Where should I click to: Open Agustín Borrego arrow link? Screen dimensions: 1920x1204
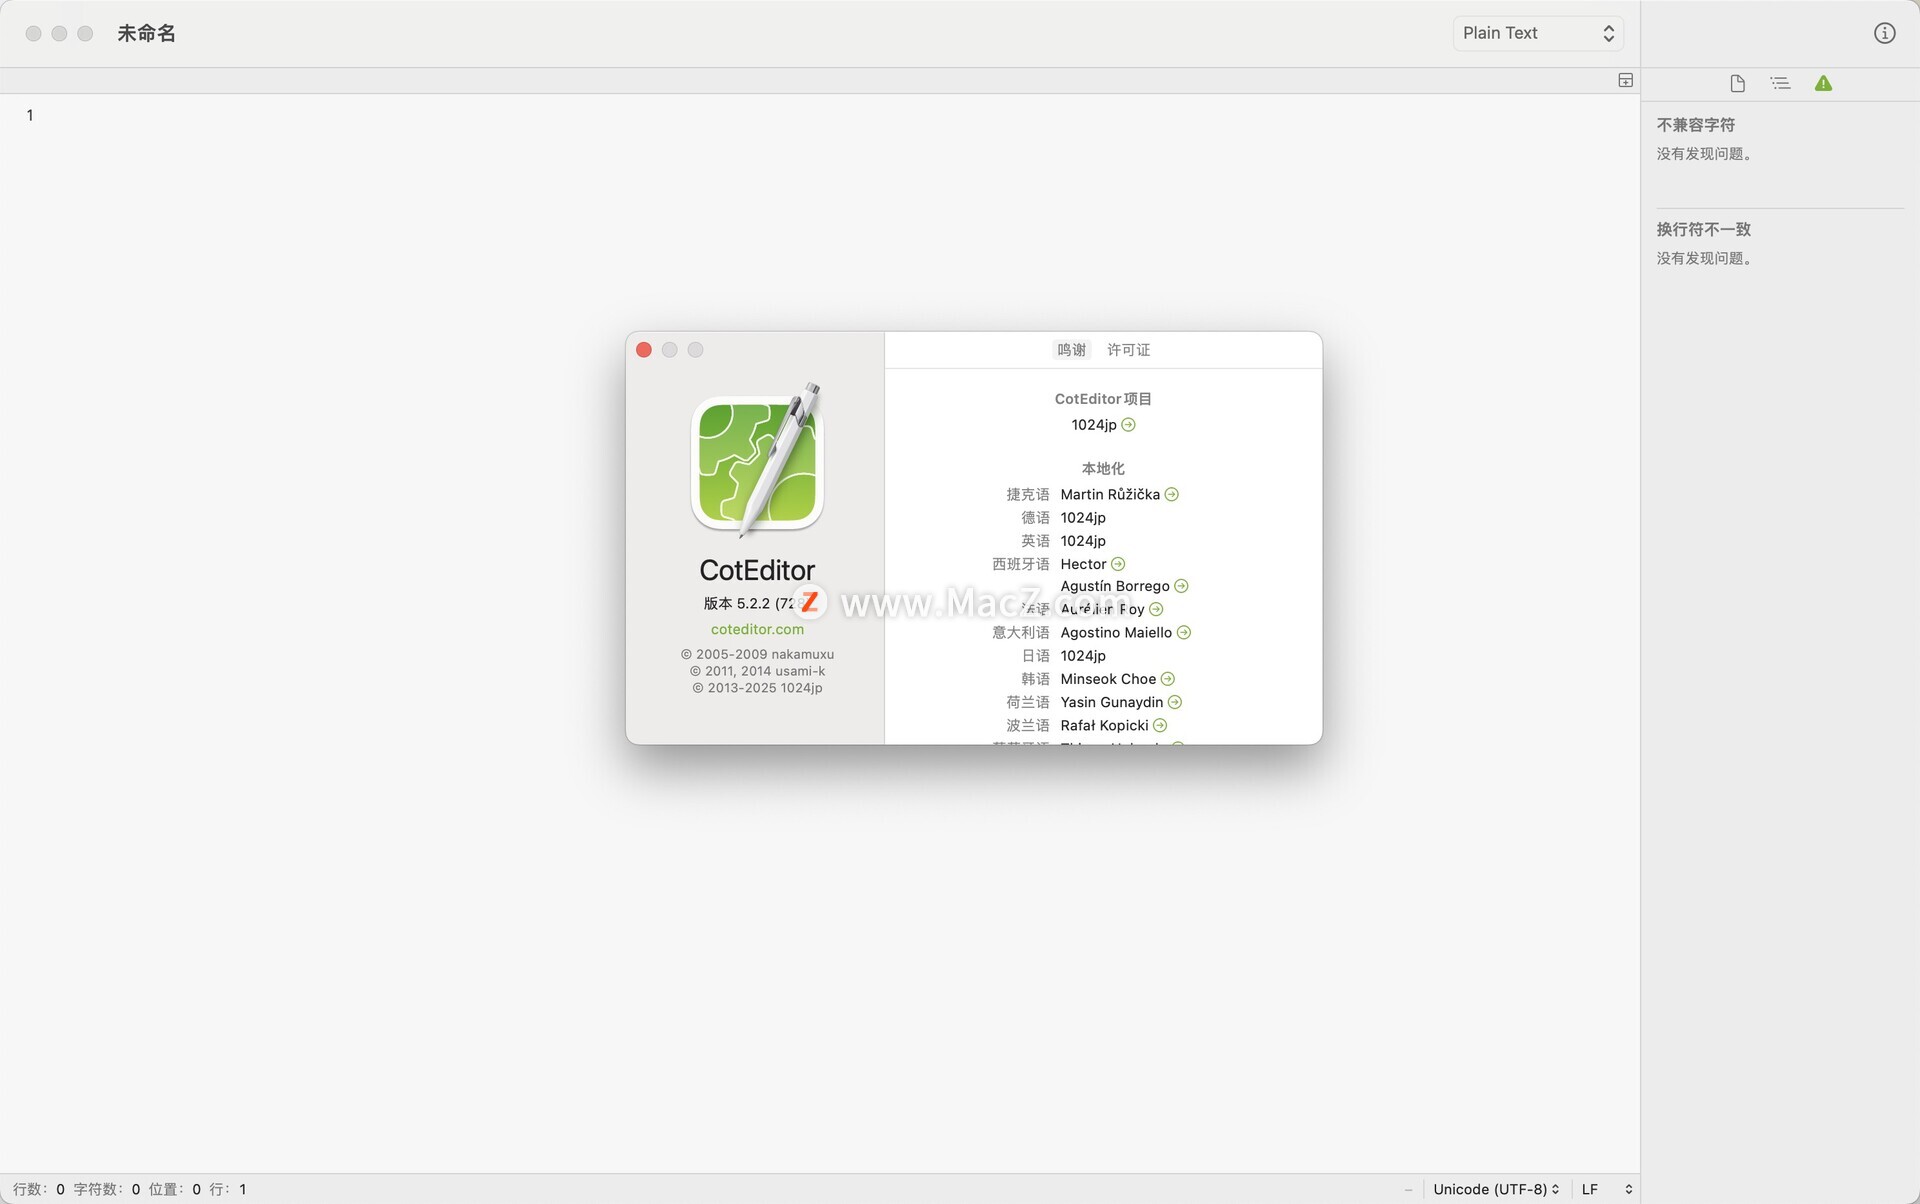pos(1181,586)
